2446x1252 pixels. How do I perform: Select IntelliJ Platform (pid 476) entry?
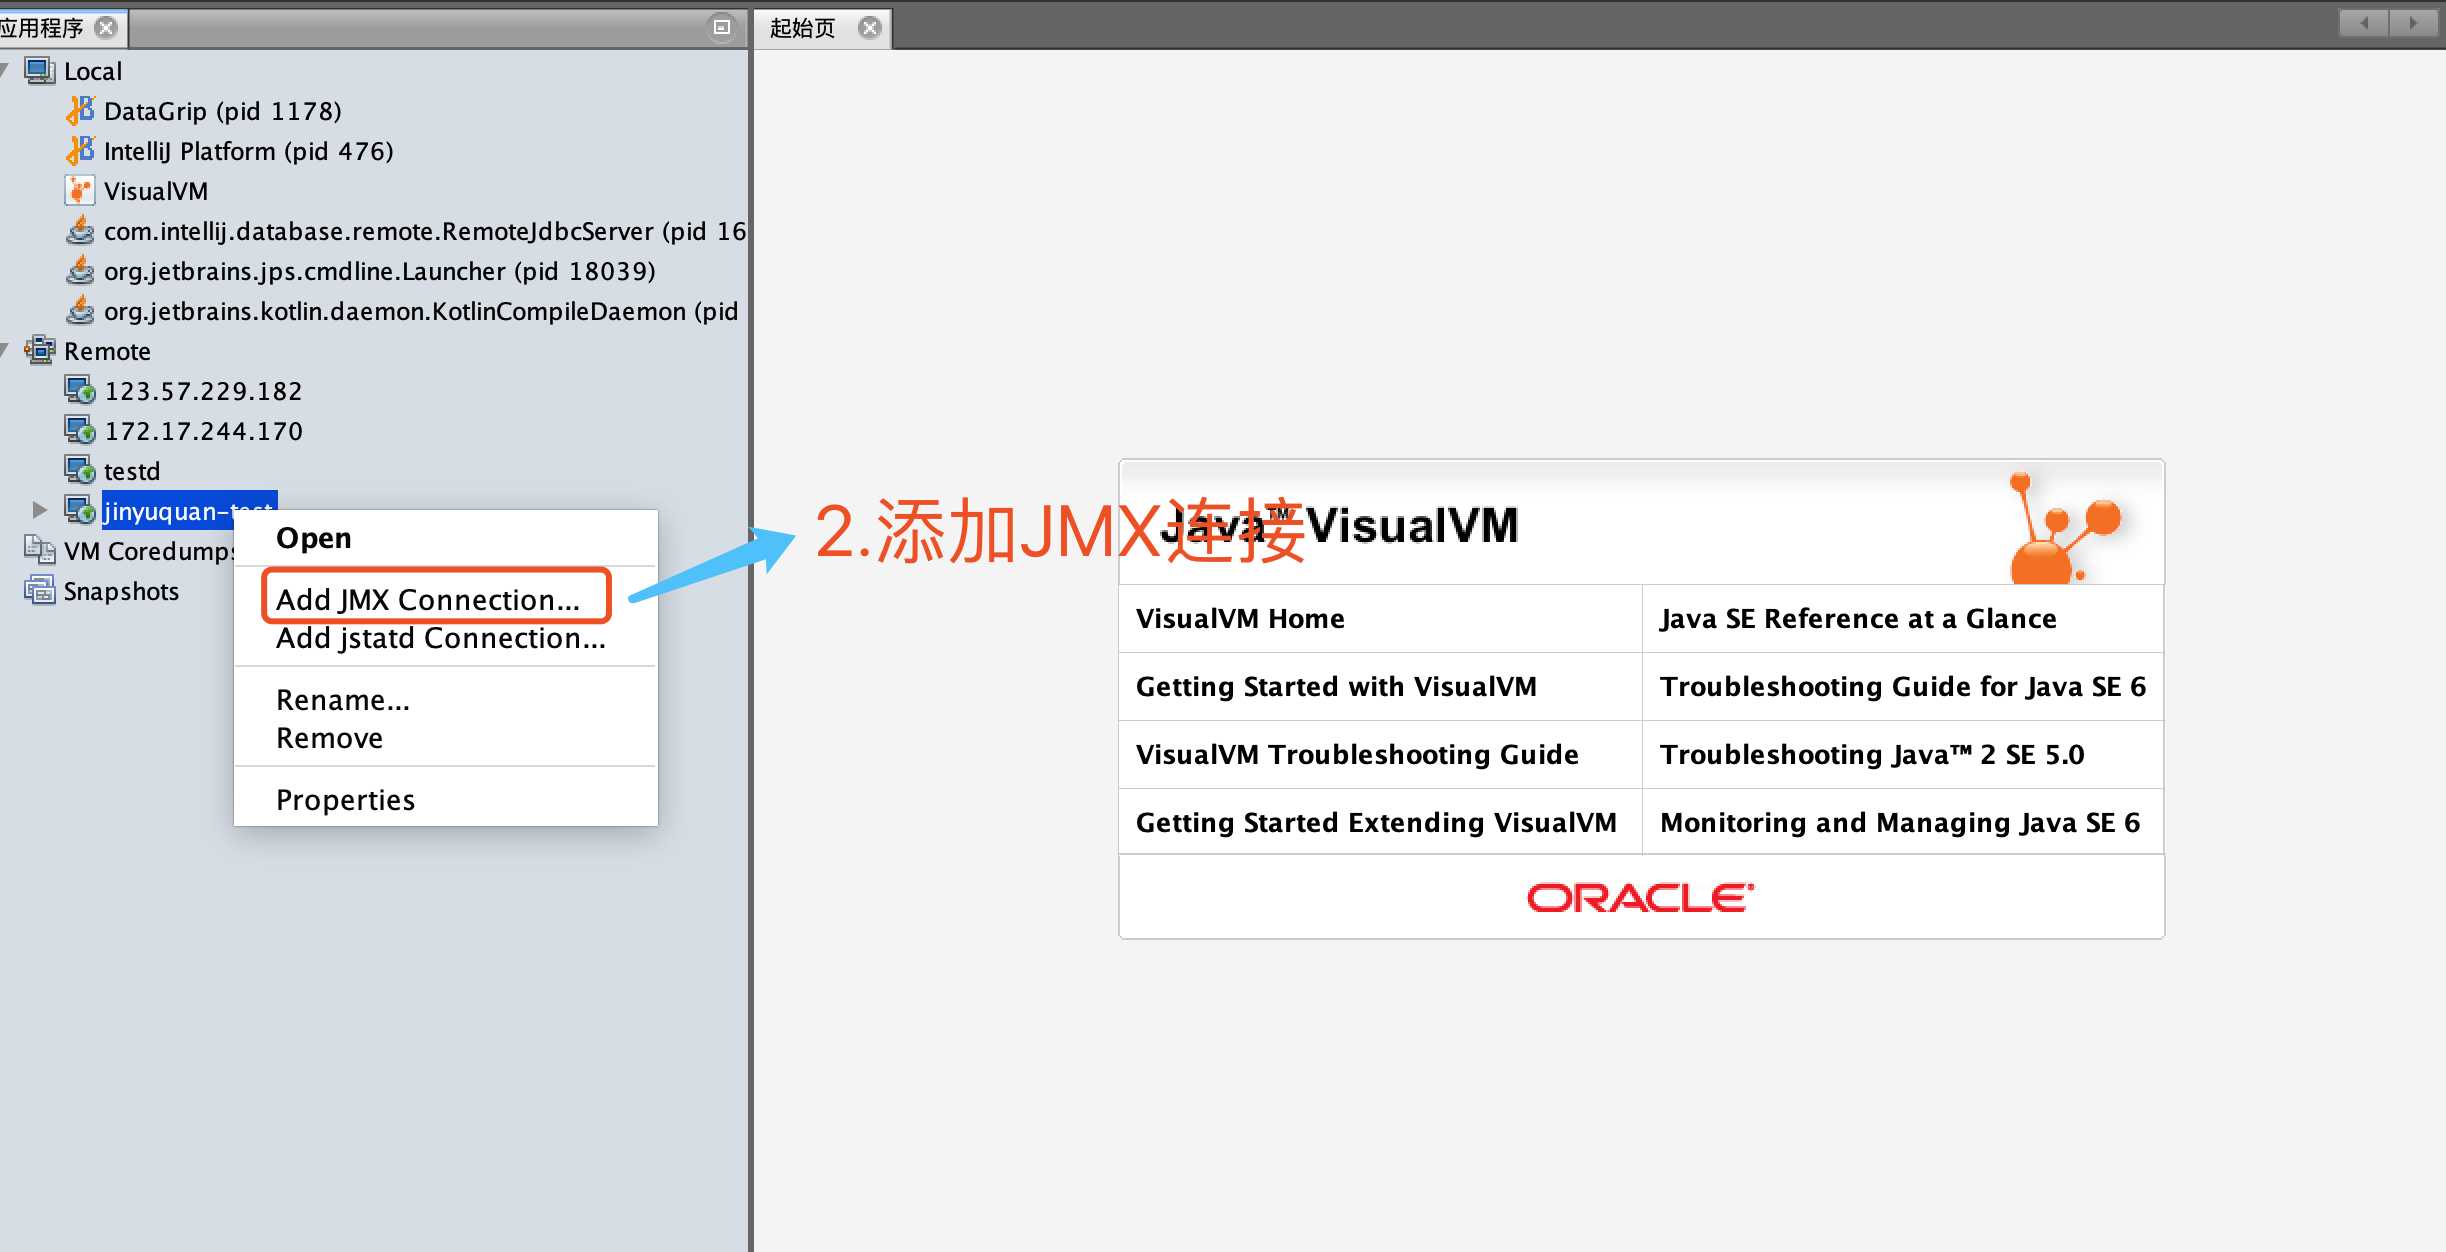249,151
